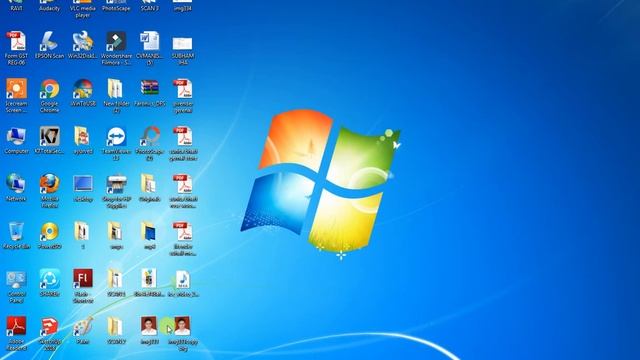Select the img337 photo thumbnail
This screenshot has height=360, width=640.
coord(149,326)
